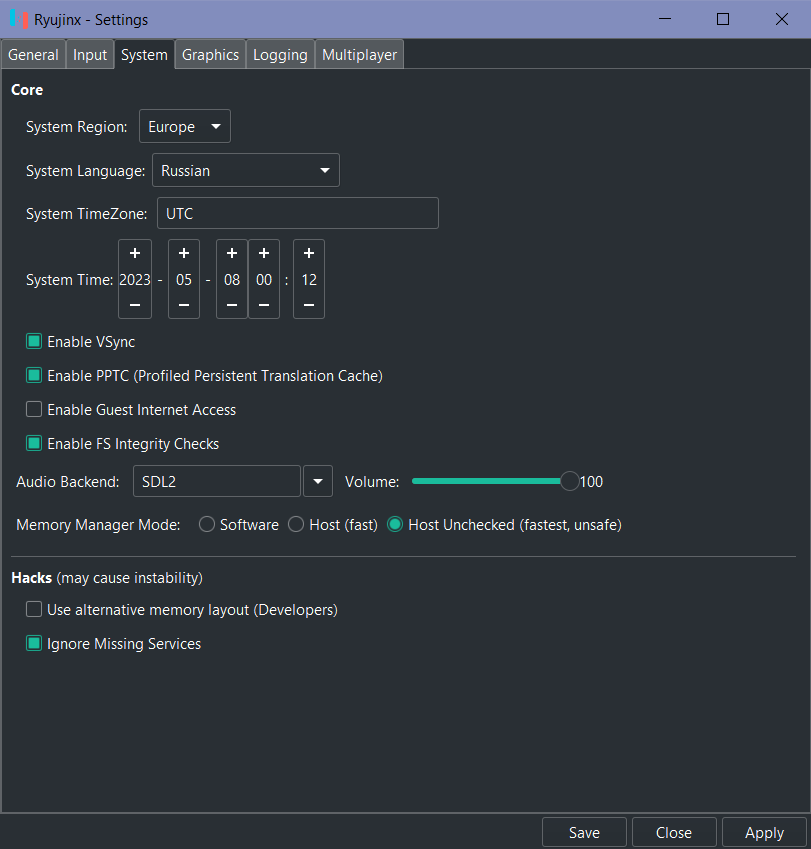
Task: Click the Volume slider handle
Action: click(570, 481)
